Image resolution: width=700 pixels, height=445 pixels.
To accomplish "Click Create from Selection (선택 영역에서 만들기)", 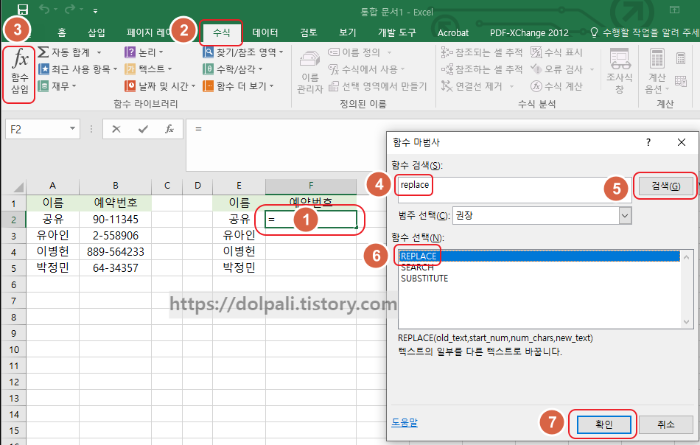I will [x=378, y=86].
